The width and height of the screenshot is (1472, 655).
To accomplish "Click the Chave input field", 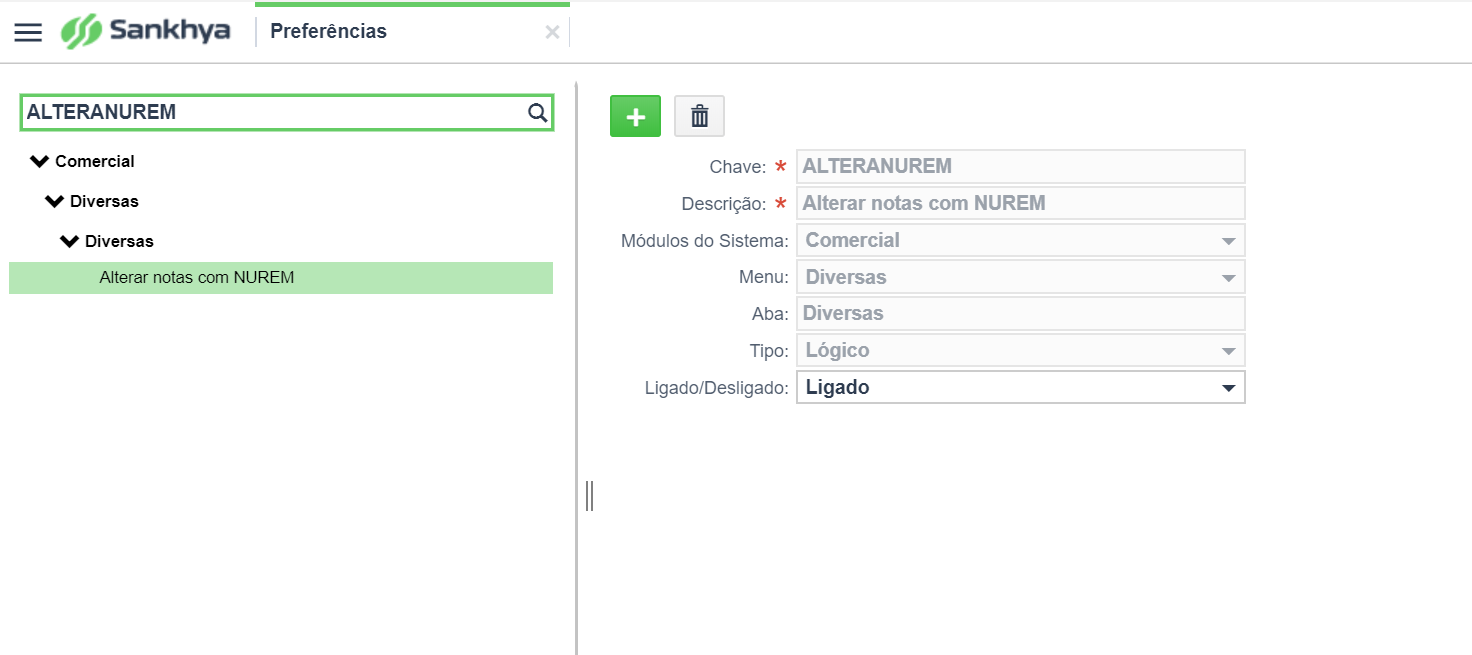I will tap(1021, 166).
